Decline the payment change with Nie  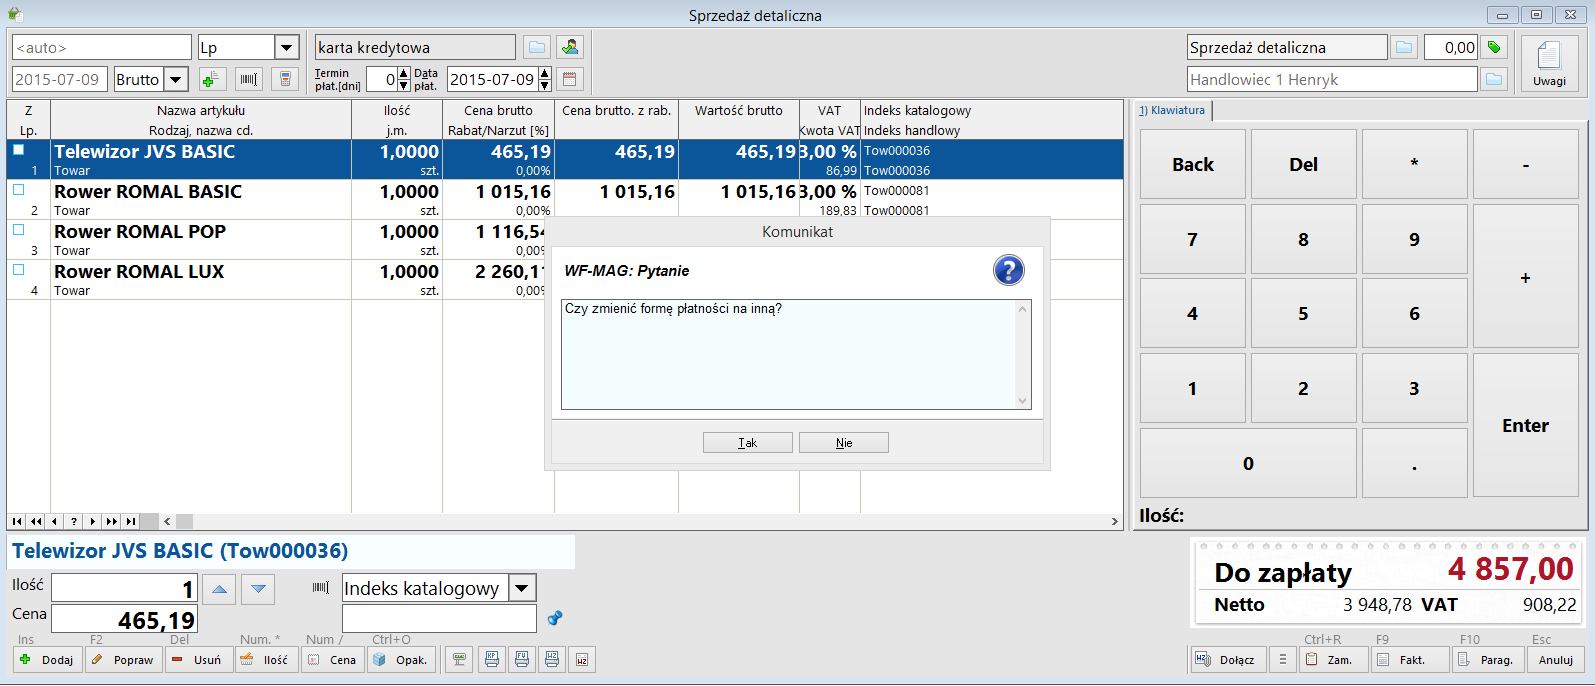(844, 443)
